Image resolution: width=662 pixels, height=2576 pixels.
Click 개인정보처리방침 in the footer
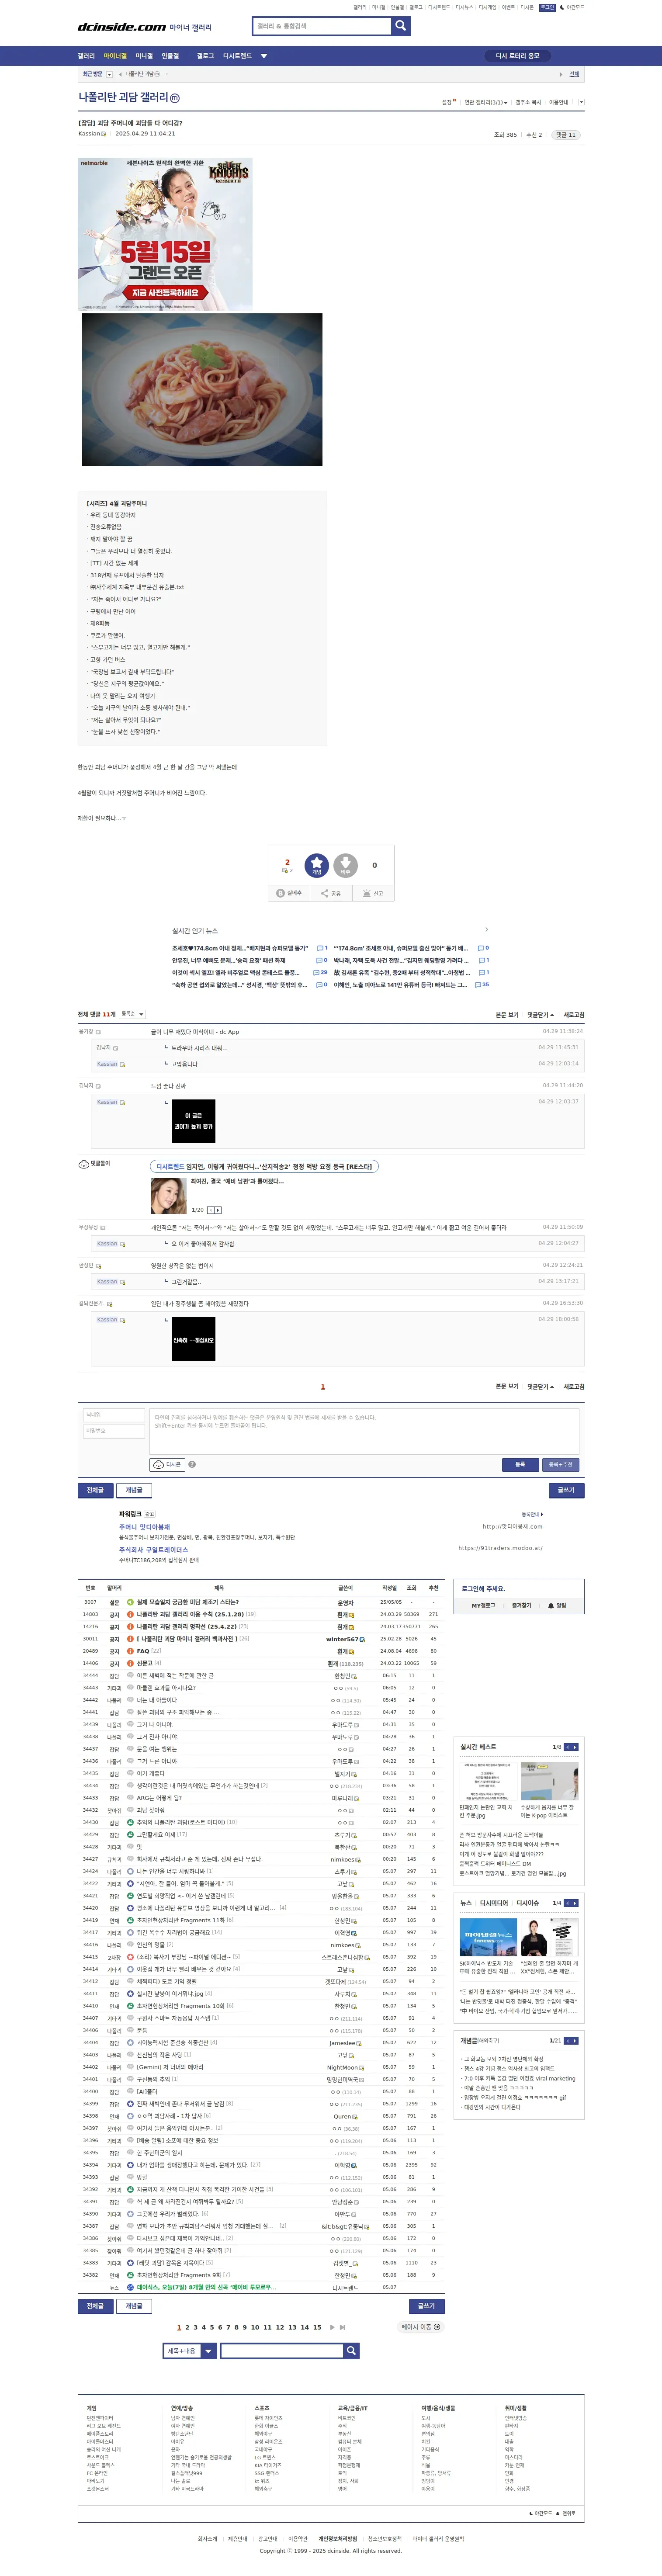point(338,2538)
